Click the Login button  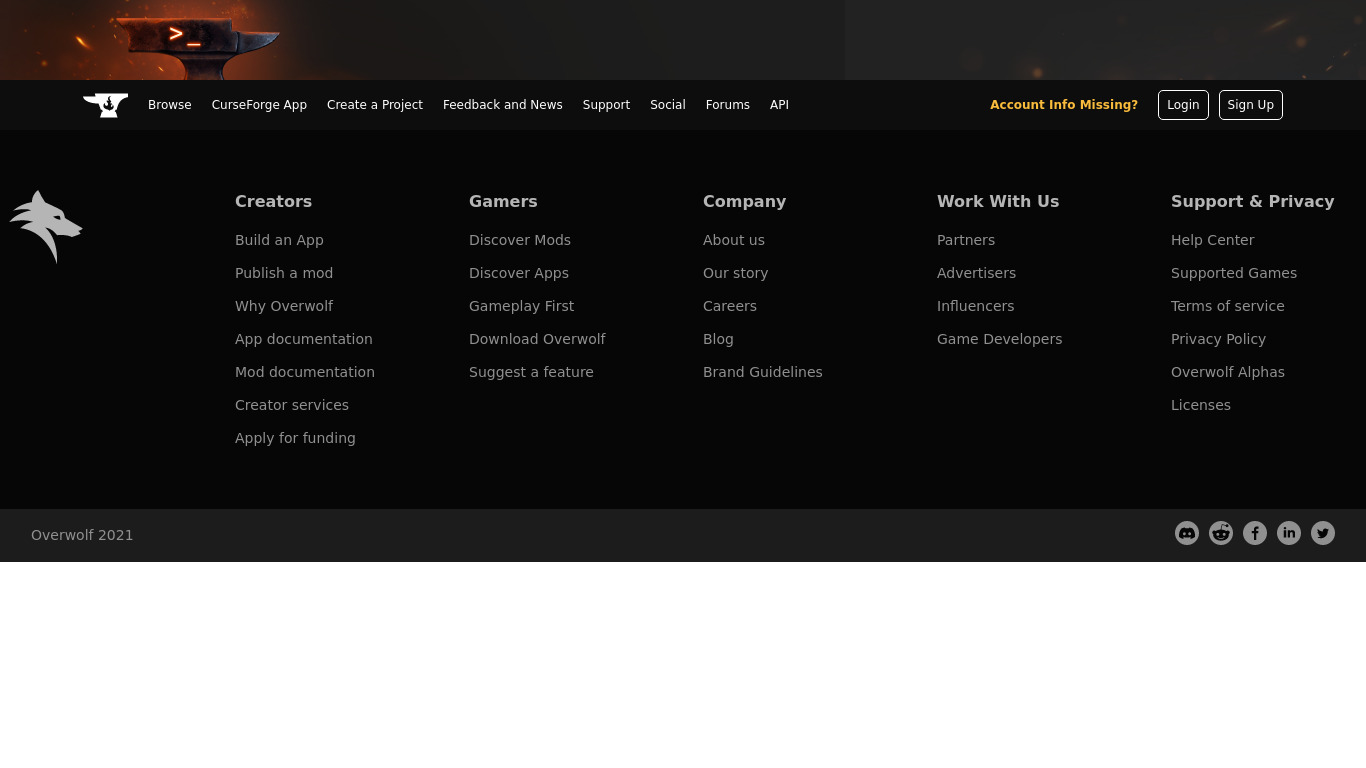pos(1183,105)
